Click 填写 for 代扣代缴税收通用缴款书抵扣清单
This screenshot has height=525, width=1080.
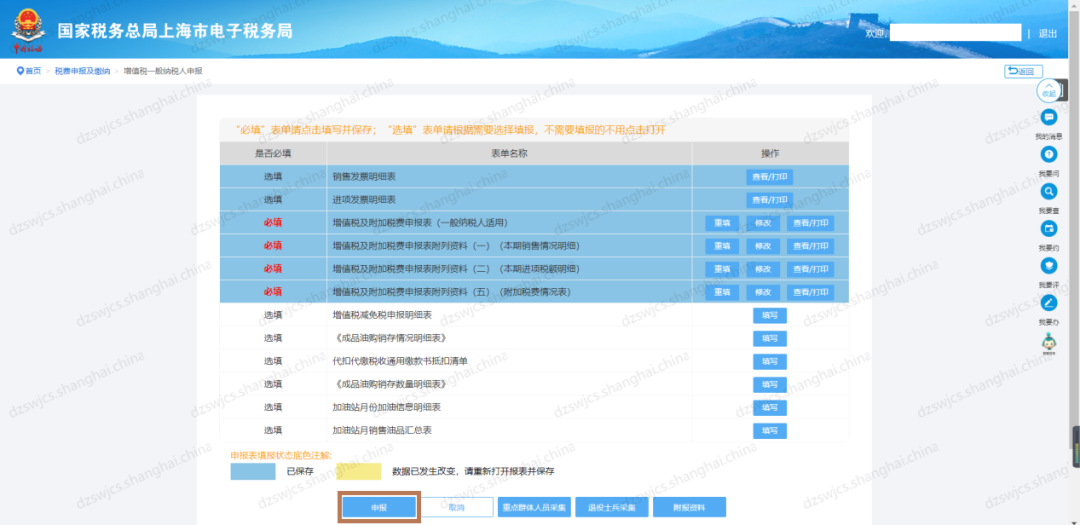pos(769,362)
